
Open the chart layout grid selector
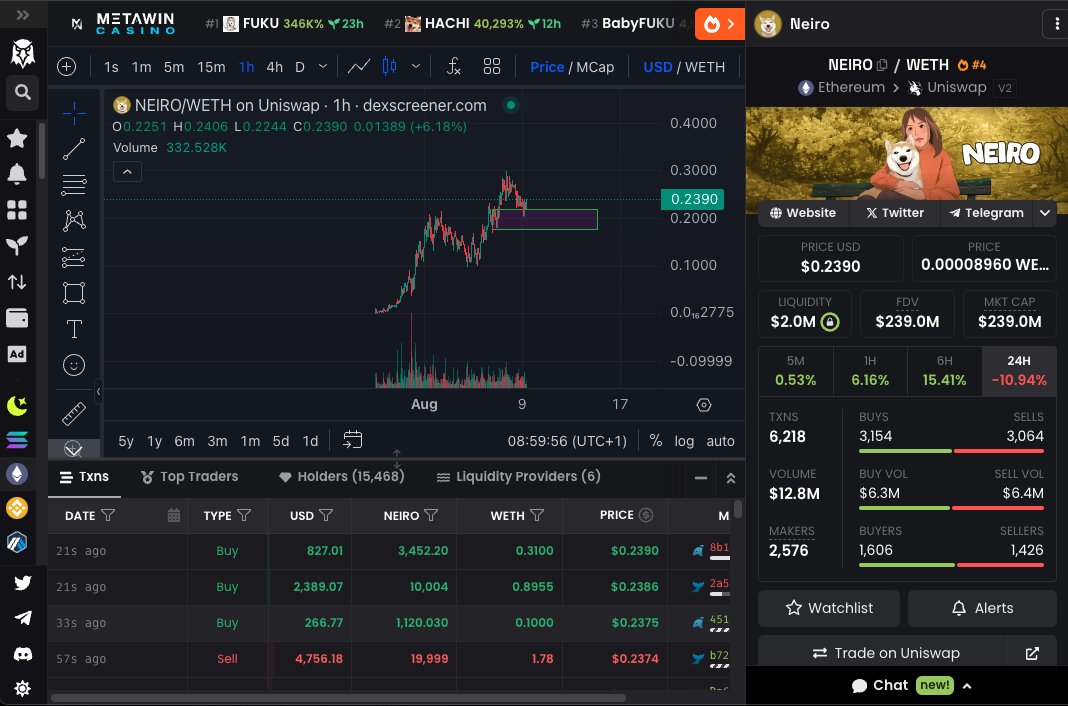(492, 67)
